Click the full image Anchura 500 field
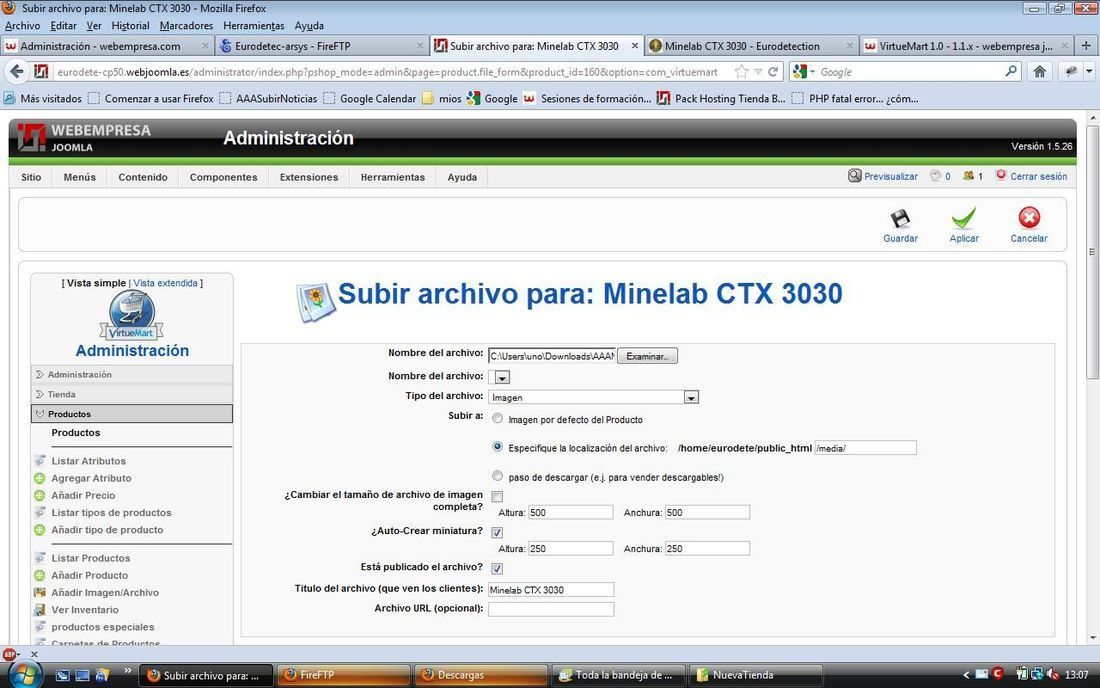This screenshot has height=688, width=1100. 707,512
